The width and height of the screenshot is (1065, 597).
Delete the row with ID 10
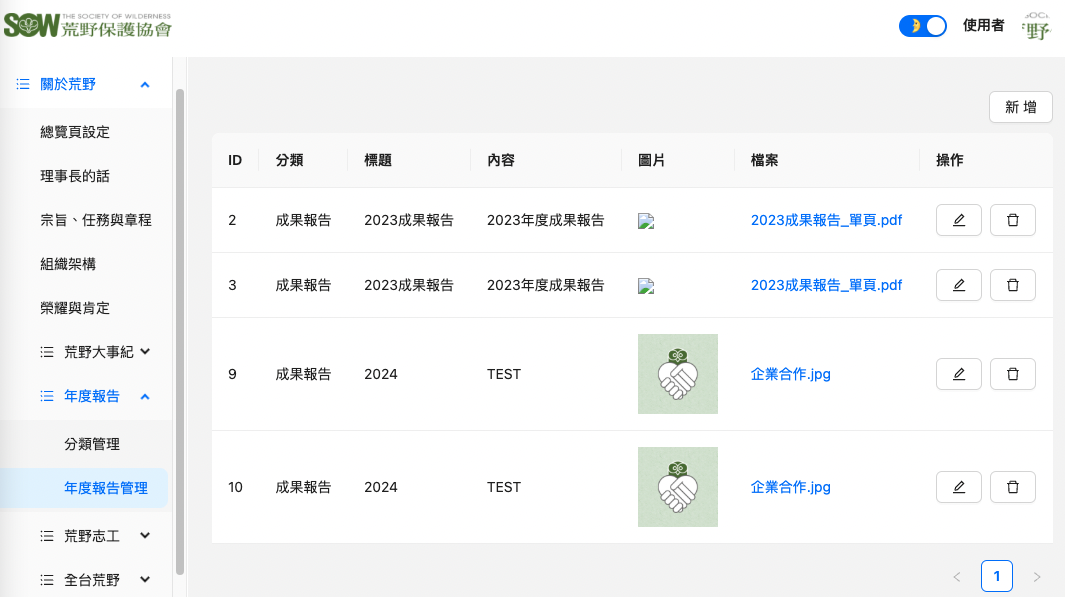coord(1012,487)
